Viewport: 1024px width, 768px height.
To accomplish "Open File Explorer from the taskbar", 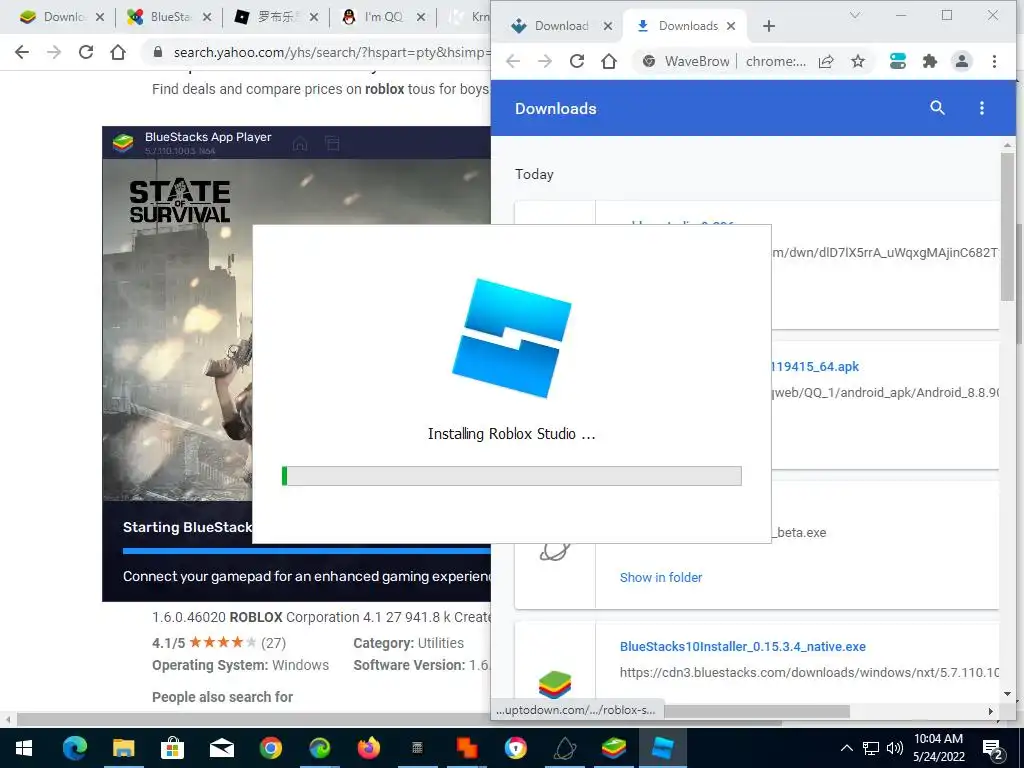I will [123, 748].
